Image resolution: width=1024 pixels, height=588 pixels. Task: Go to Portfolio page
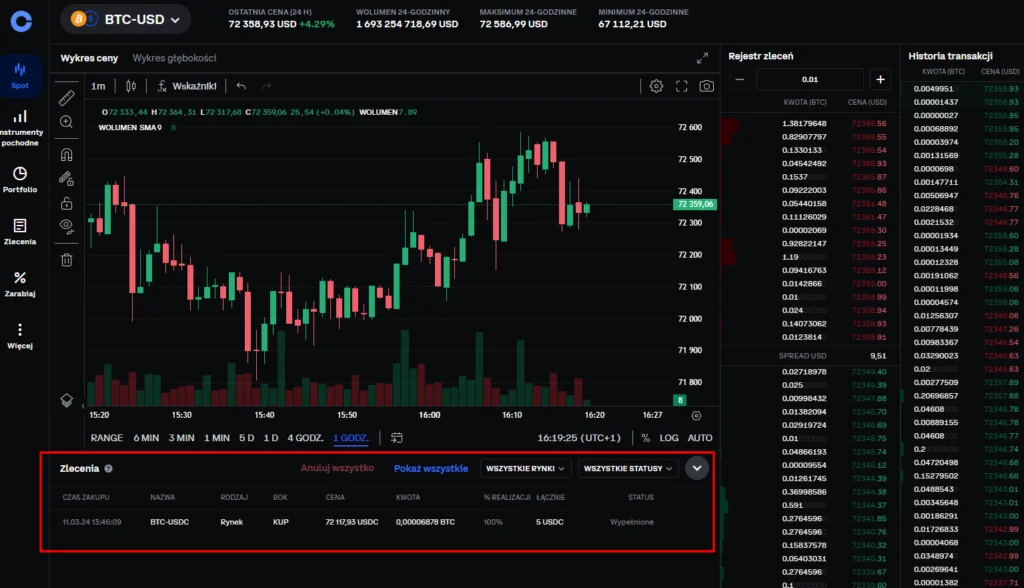click(20, 180)
